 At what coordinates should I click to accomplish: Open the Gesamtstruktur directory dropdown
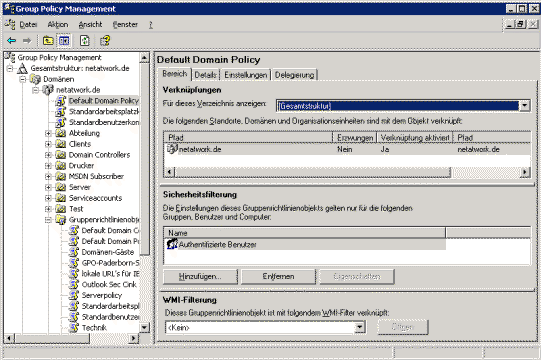point(524,106)
